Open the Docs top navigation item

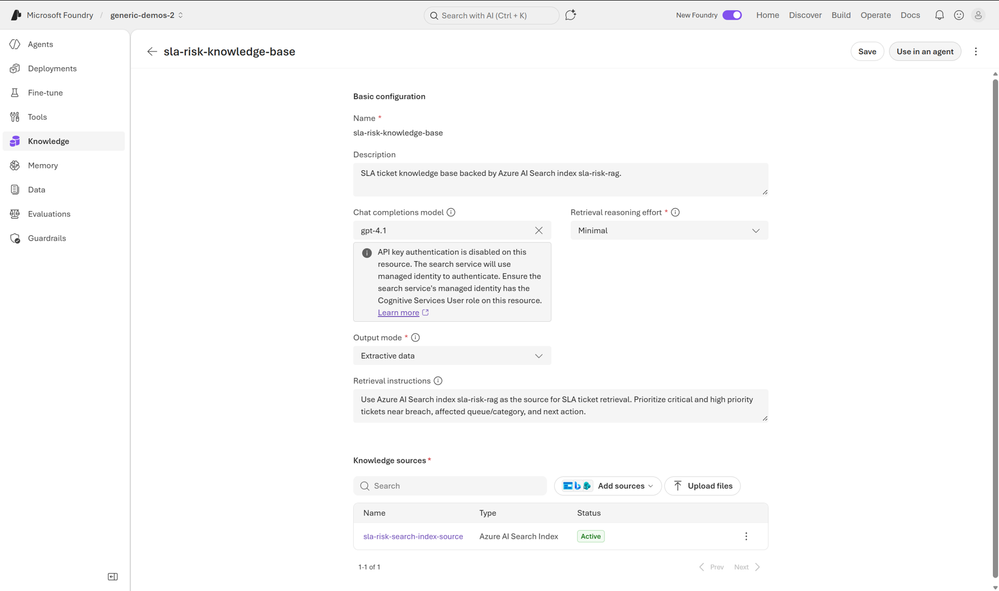point(910,15)
